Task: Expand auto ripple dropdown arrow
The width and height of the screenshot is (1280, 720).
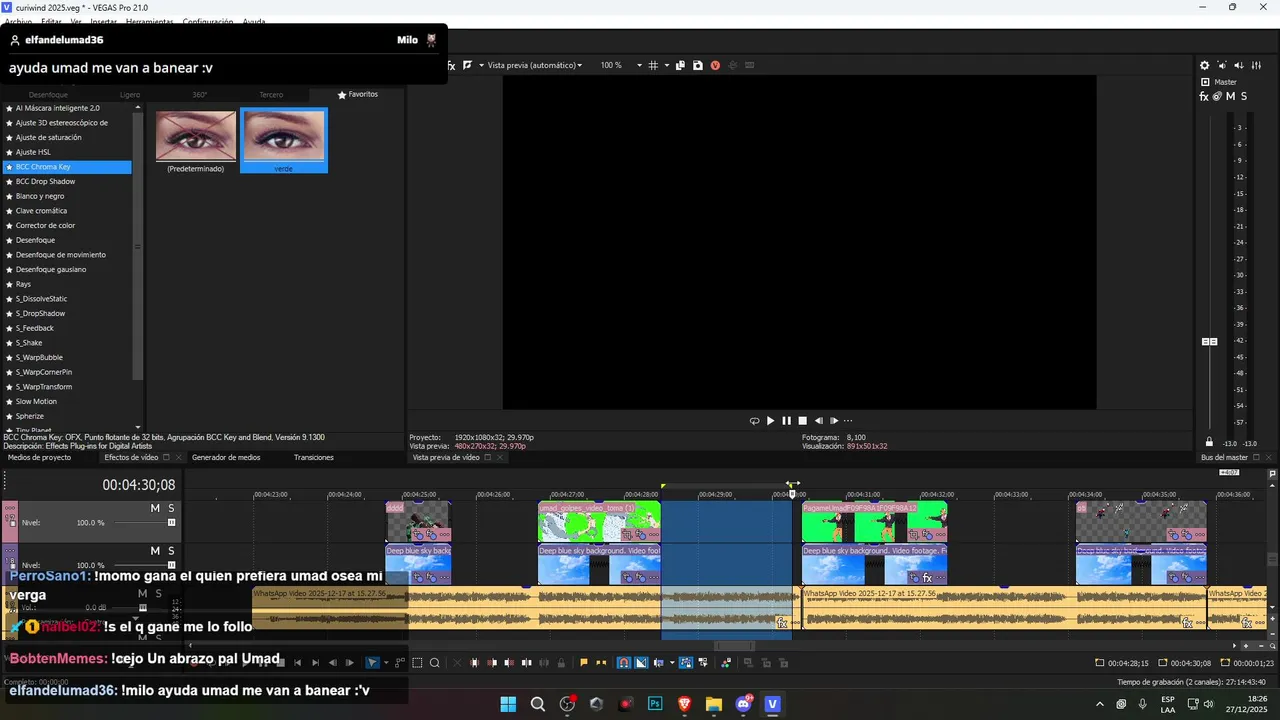Action: pyautogui.click(x=672, y=662)
